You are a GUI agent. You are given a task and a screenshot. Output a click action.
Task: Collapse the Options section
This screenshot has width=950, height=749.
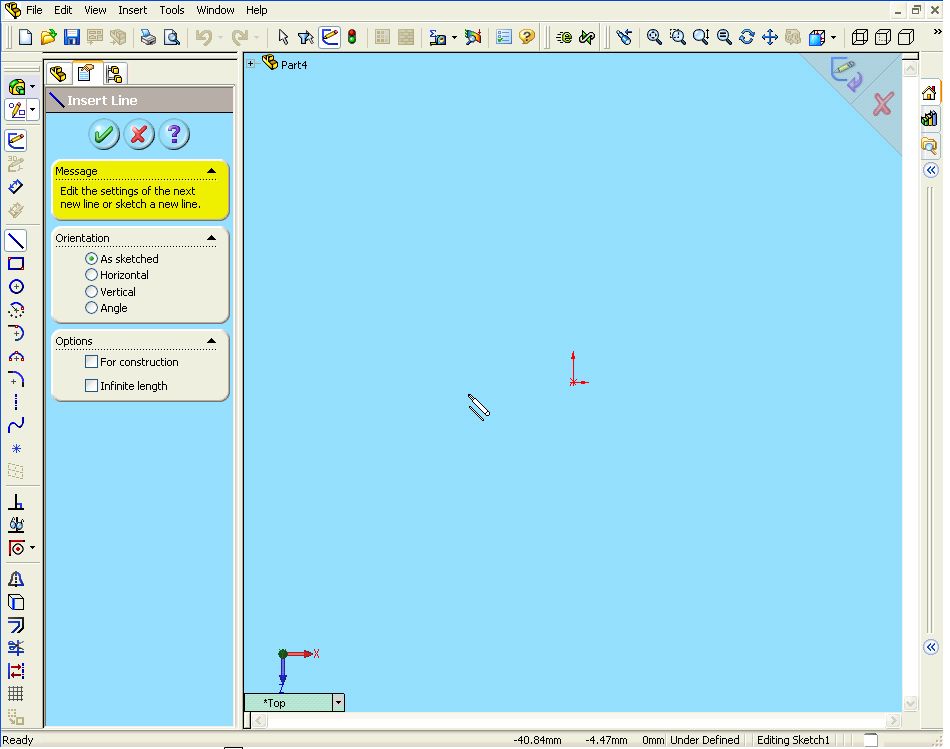click(211, 341)
